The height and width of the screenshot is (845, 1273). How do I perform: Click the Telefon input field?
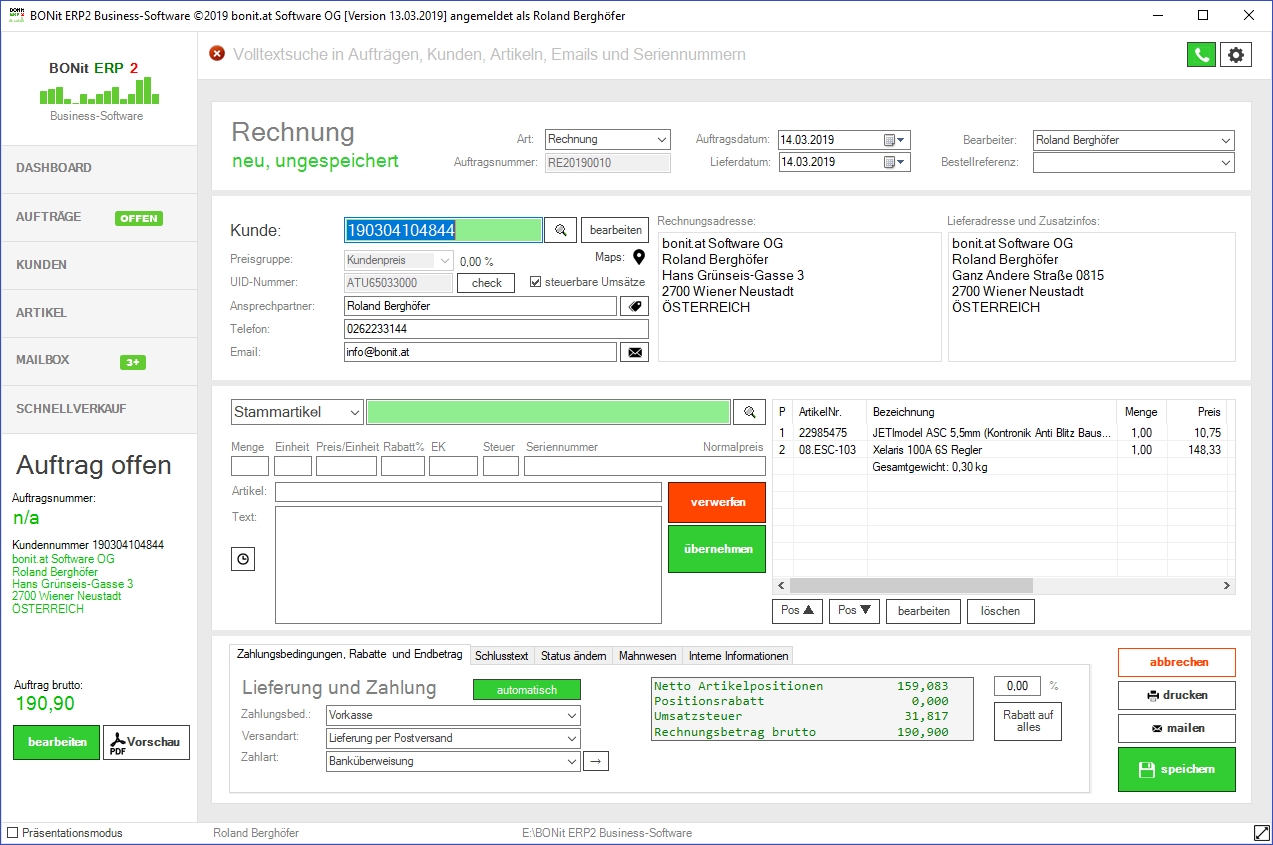(496, 329)
